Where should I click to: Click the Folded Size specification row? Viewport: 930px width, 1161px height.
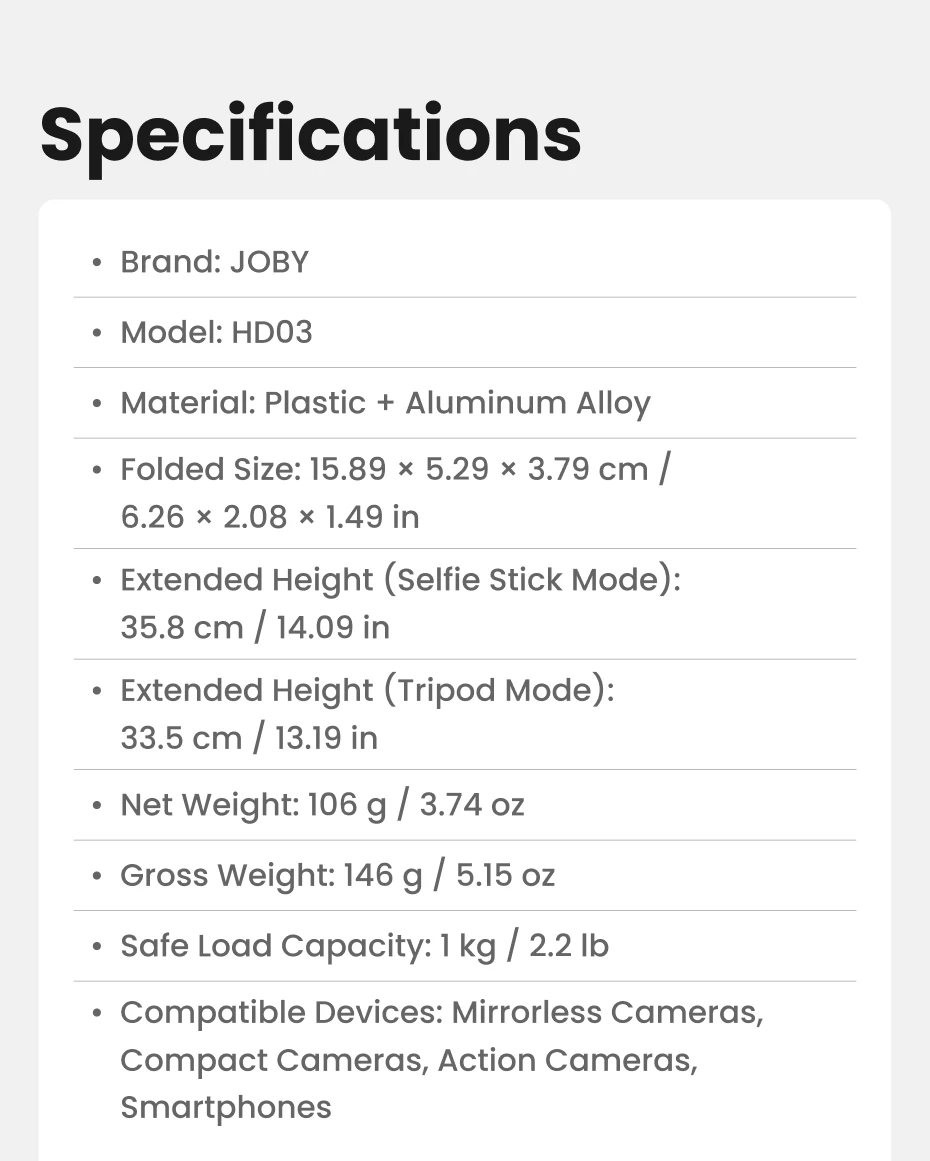(x=465, y=493)
